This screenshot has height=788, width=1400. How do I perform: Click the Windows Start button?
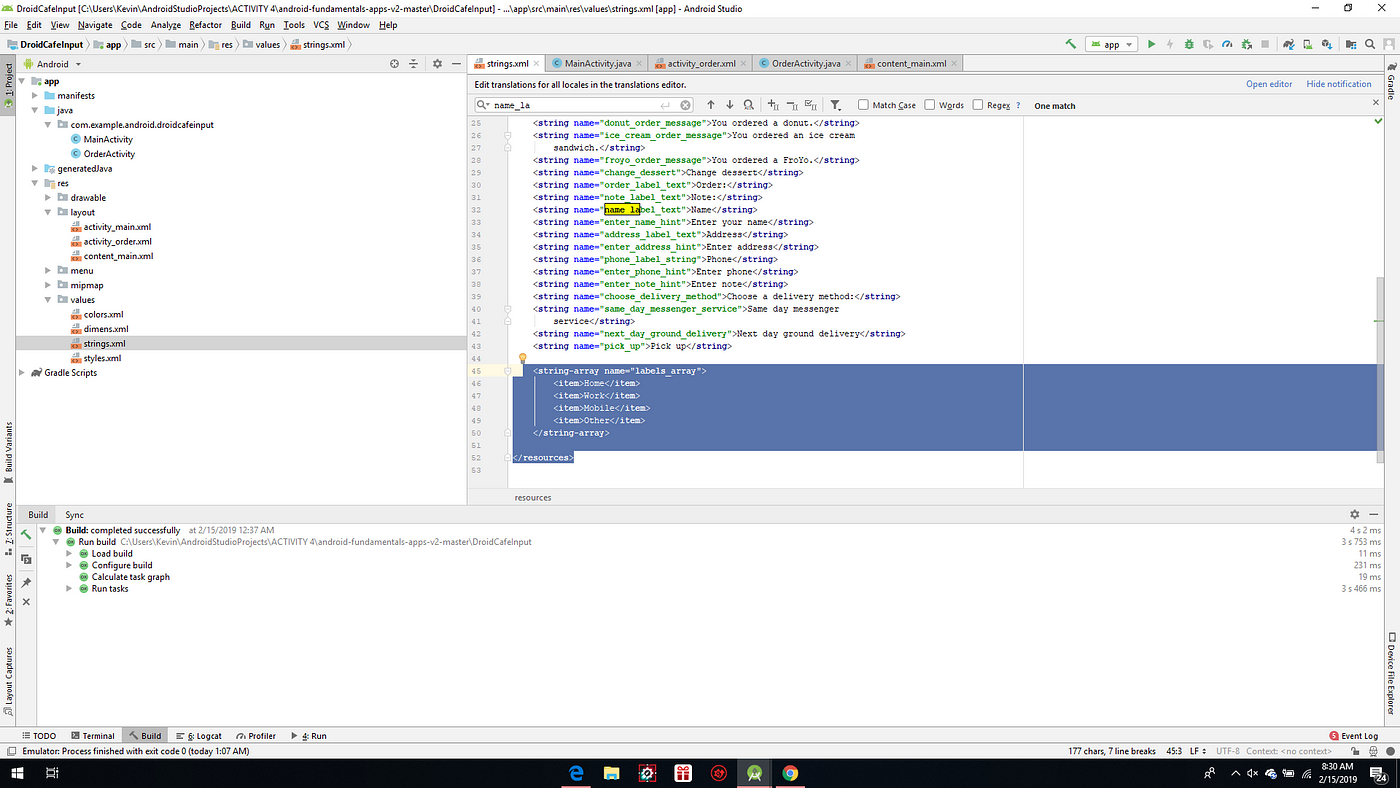coord(17,773)
